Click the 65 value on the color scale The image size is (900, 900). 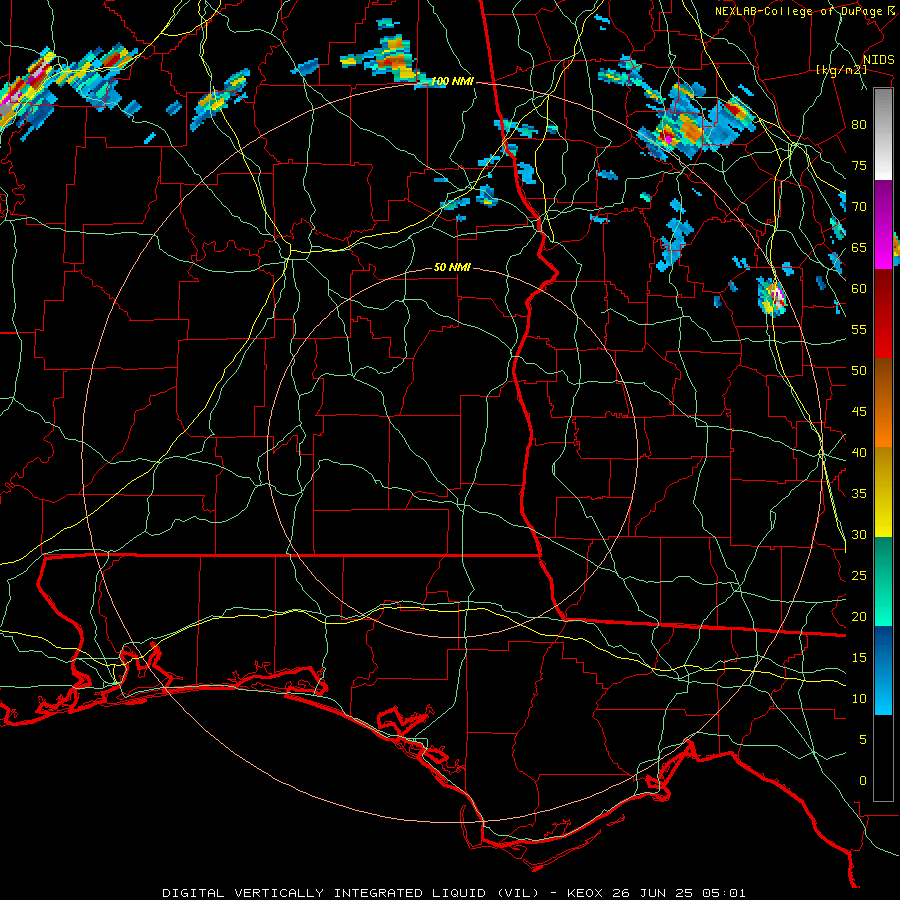point(859,247)
